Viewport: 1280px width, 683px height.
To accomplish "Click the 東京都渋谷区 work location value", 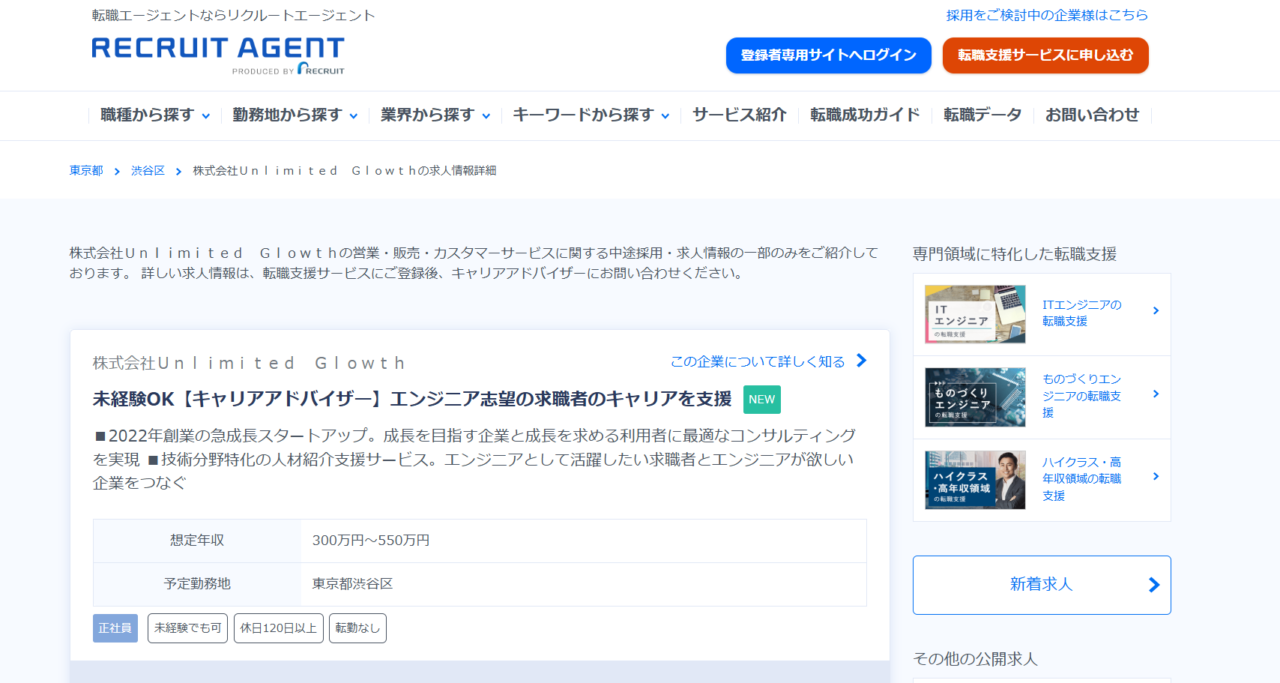I will pos(353,584).
